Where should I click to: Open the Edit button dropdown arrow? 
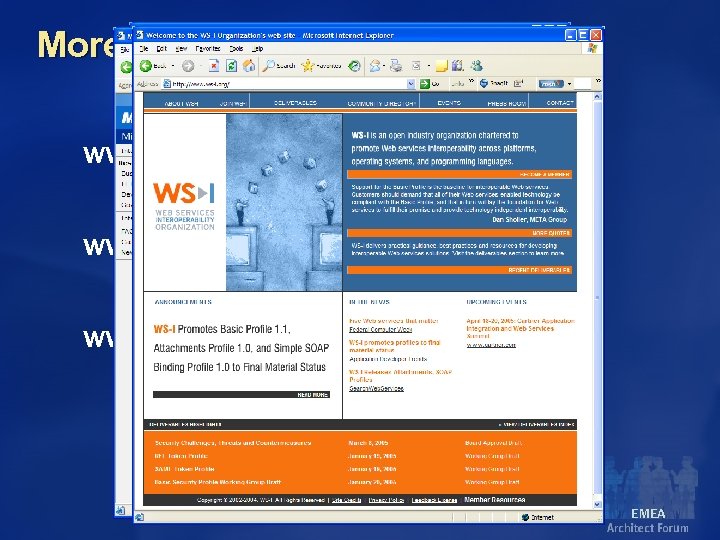[428, 66]
